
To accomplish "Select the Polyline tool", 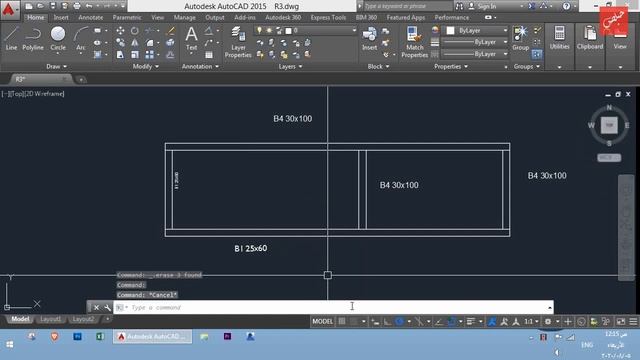I will 33,38.
